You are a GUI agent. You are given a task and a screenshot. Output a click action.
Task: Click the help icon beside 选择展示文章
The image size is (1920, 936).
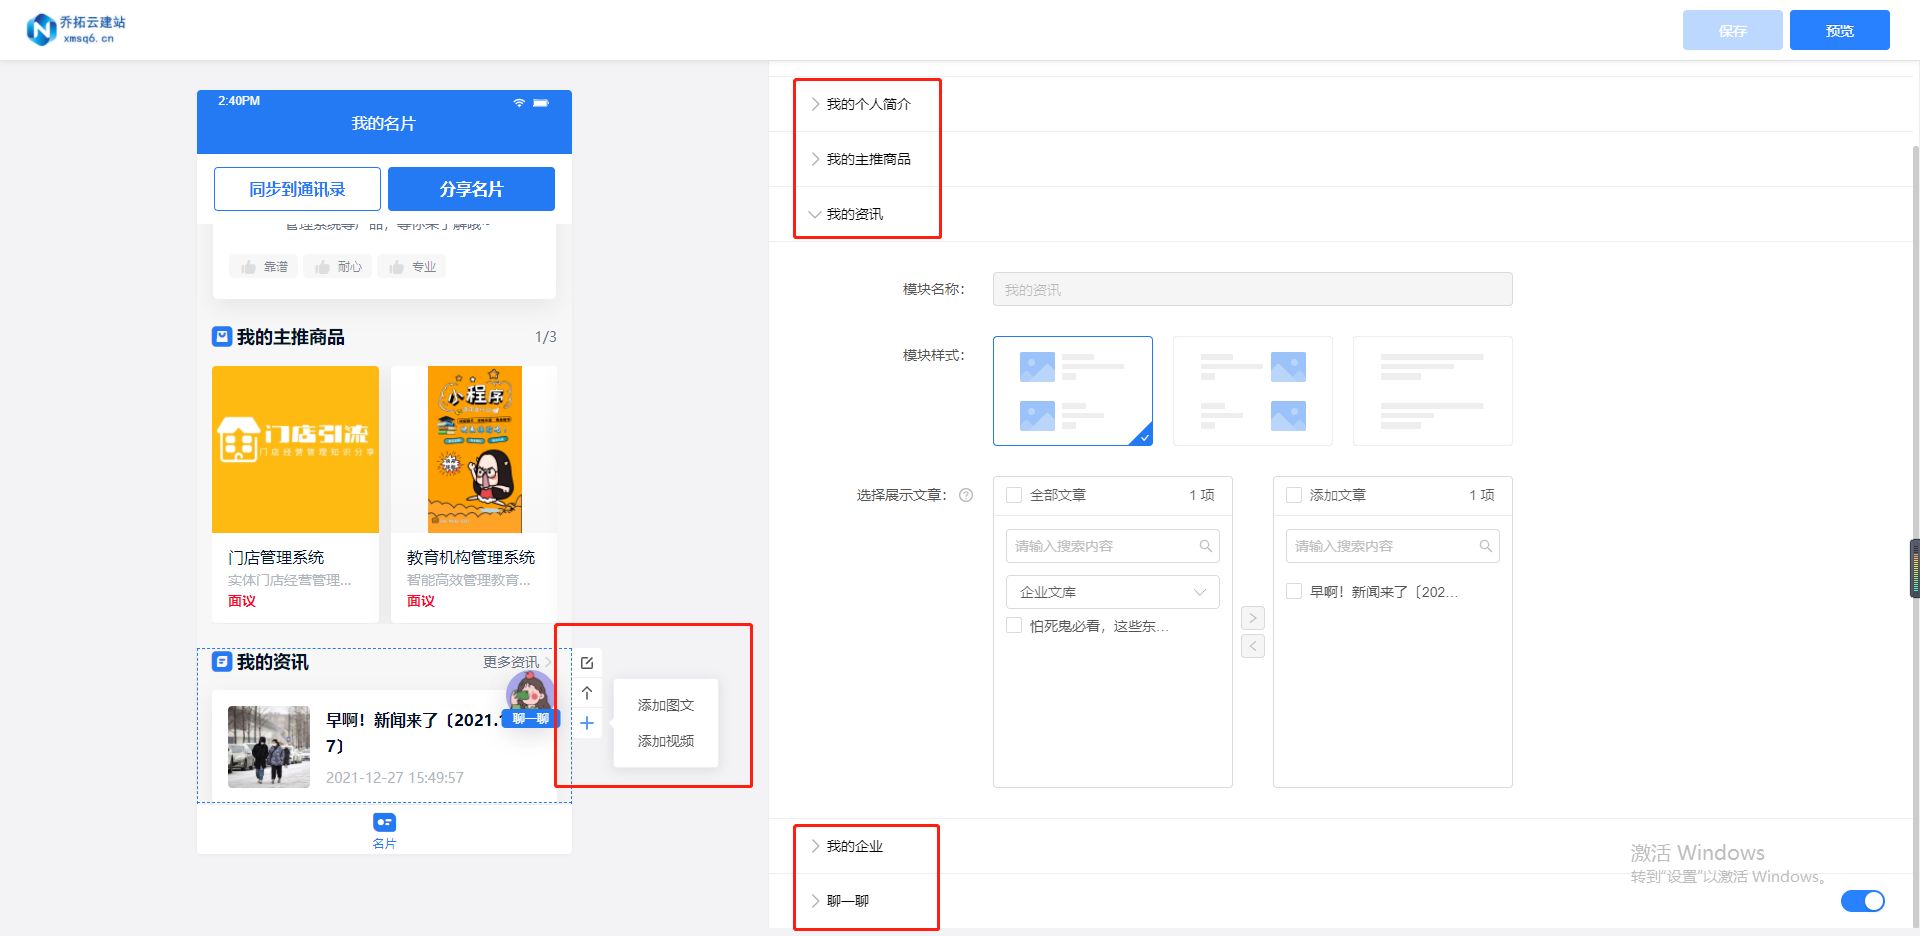[x=966, y=495]
